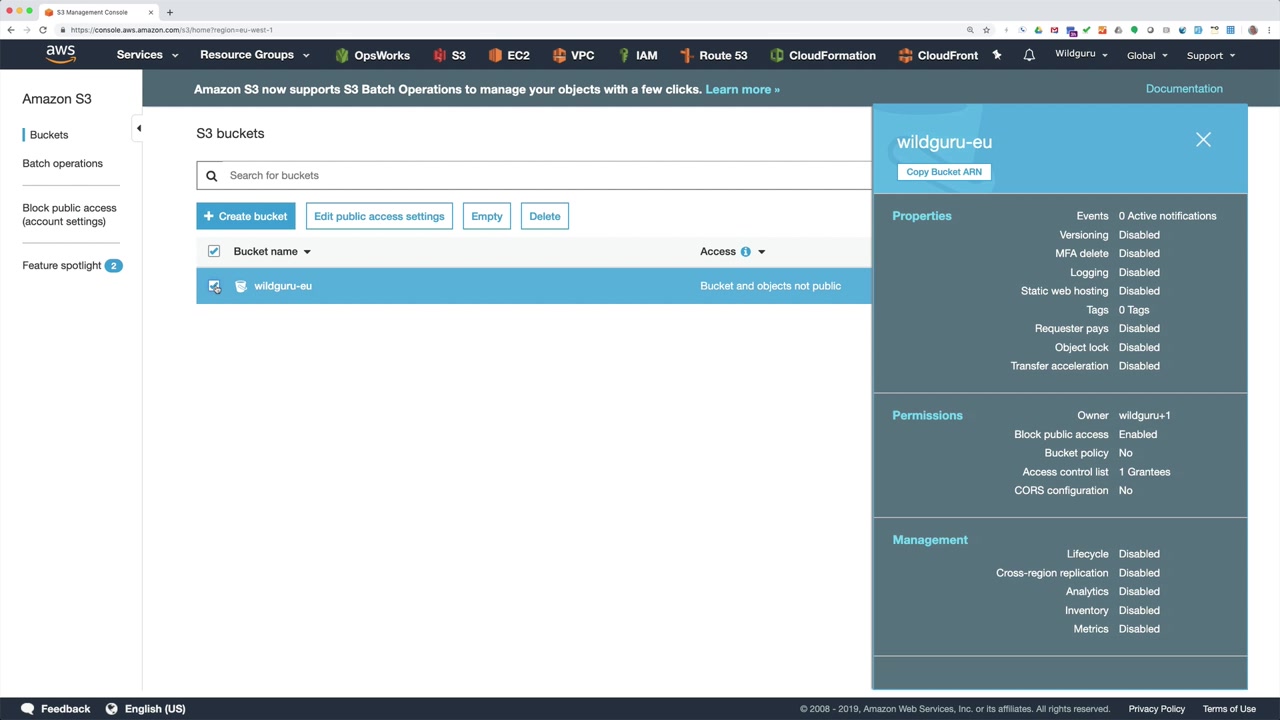Open Chrome's three-dot menu
Viewport: 1280px width, 720px height.
click(1270, 30)
